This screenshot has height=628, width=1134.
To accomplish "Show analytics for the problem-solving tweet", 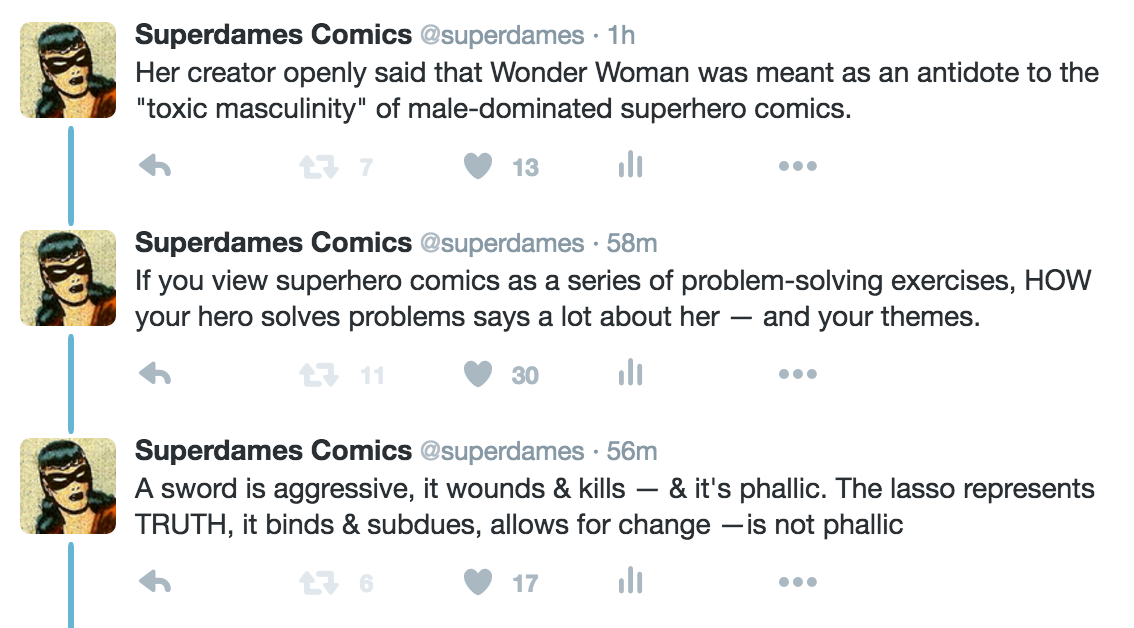I will coord(630,375).
